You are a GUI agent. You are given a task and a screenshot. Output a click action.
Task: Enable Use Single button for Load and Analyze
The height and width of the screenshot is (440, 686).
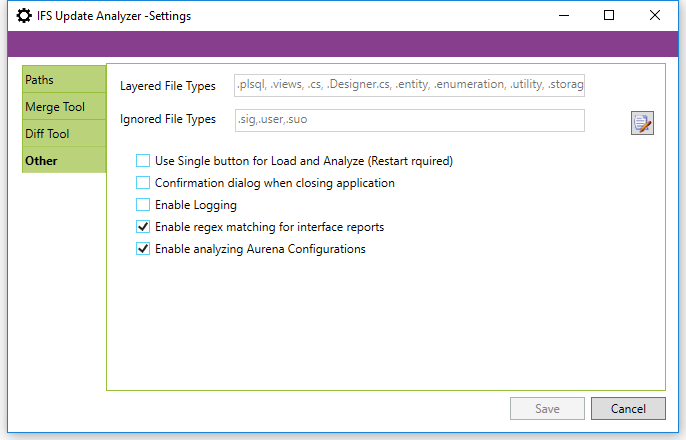point(143,161)
